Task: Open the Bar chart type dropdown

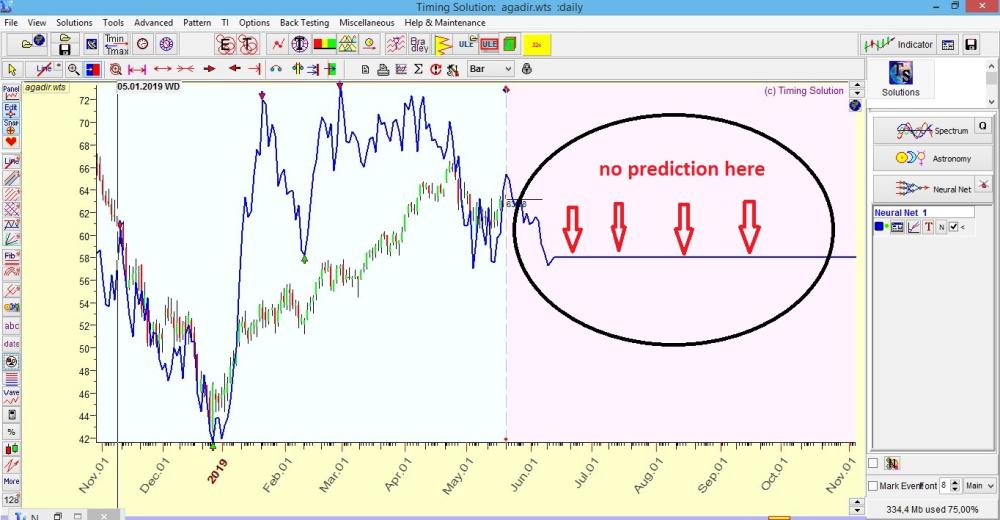Action: [x=491, y=69]
